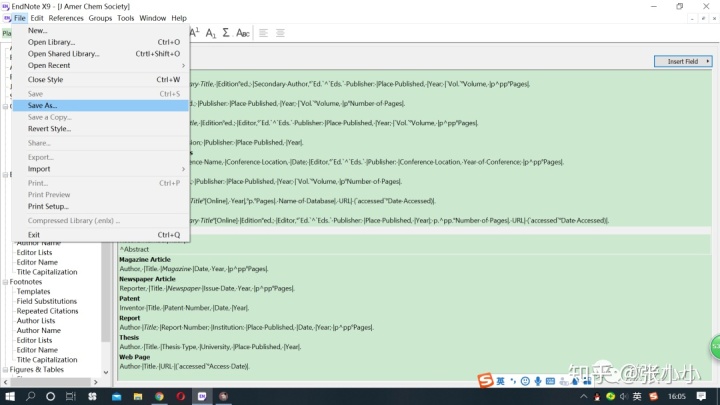The image size is (720, 405).
Task: Open the Groups menu
Action: click(100, 18)
